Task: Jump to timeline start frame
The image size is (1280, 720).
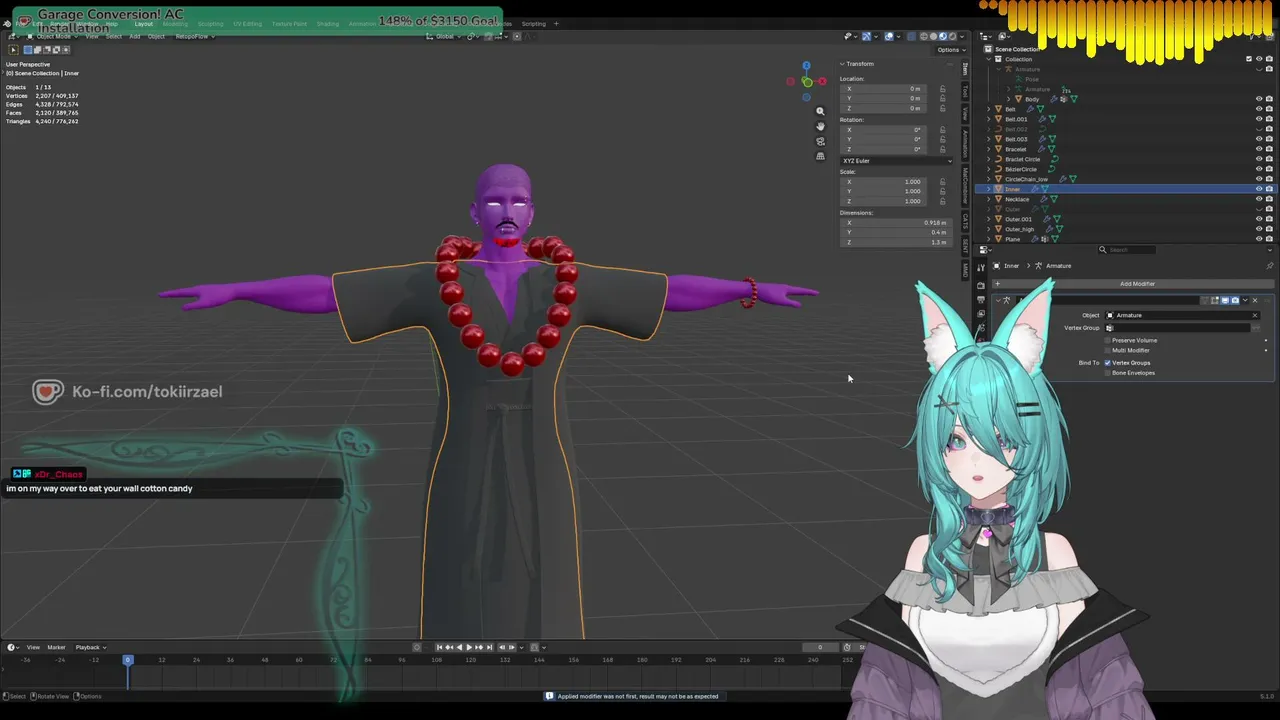Action: pyautogui.click(x=439, y=647)
